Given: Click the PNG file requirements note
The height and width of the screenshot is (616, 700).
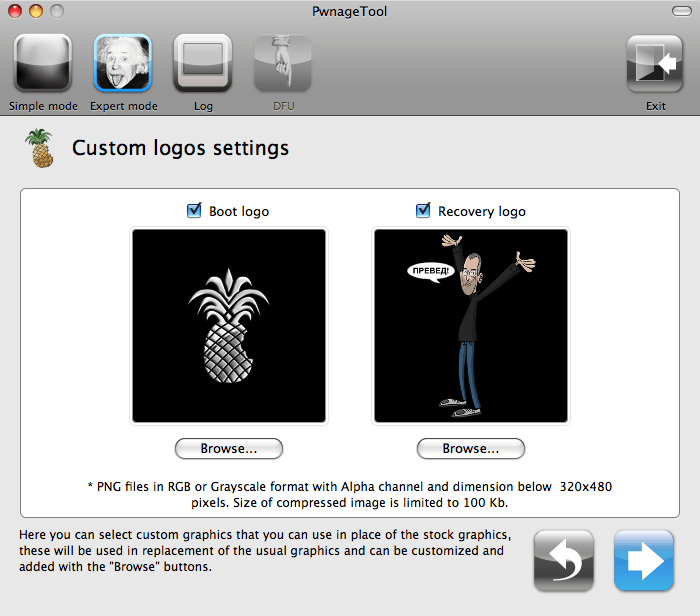Looking at the screenshot, I should [x=350, y=495].
